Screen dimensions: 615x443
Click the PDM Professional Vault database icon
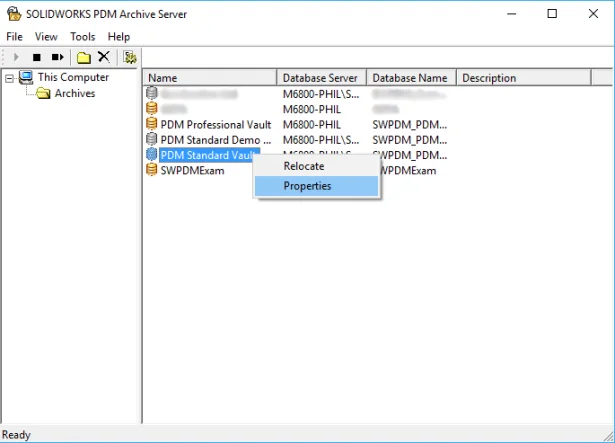click(x=152, y=124)
